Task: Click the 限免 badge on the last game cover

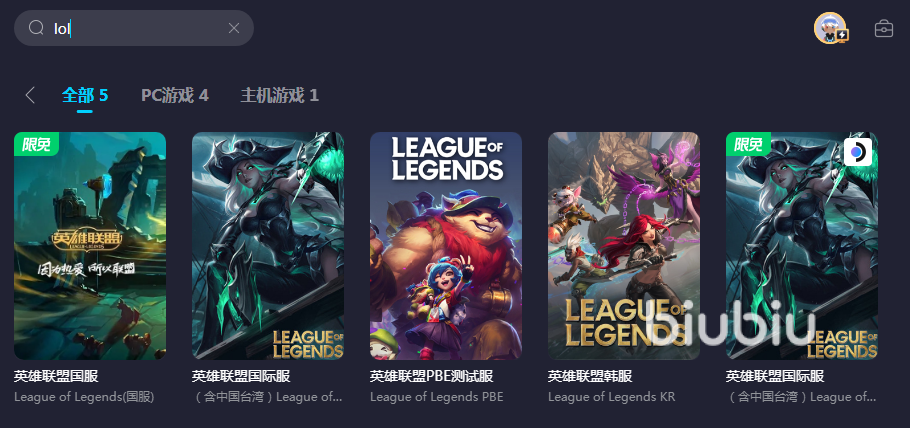Action: tap(748, 144)
